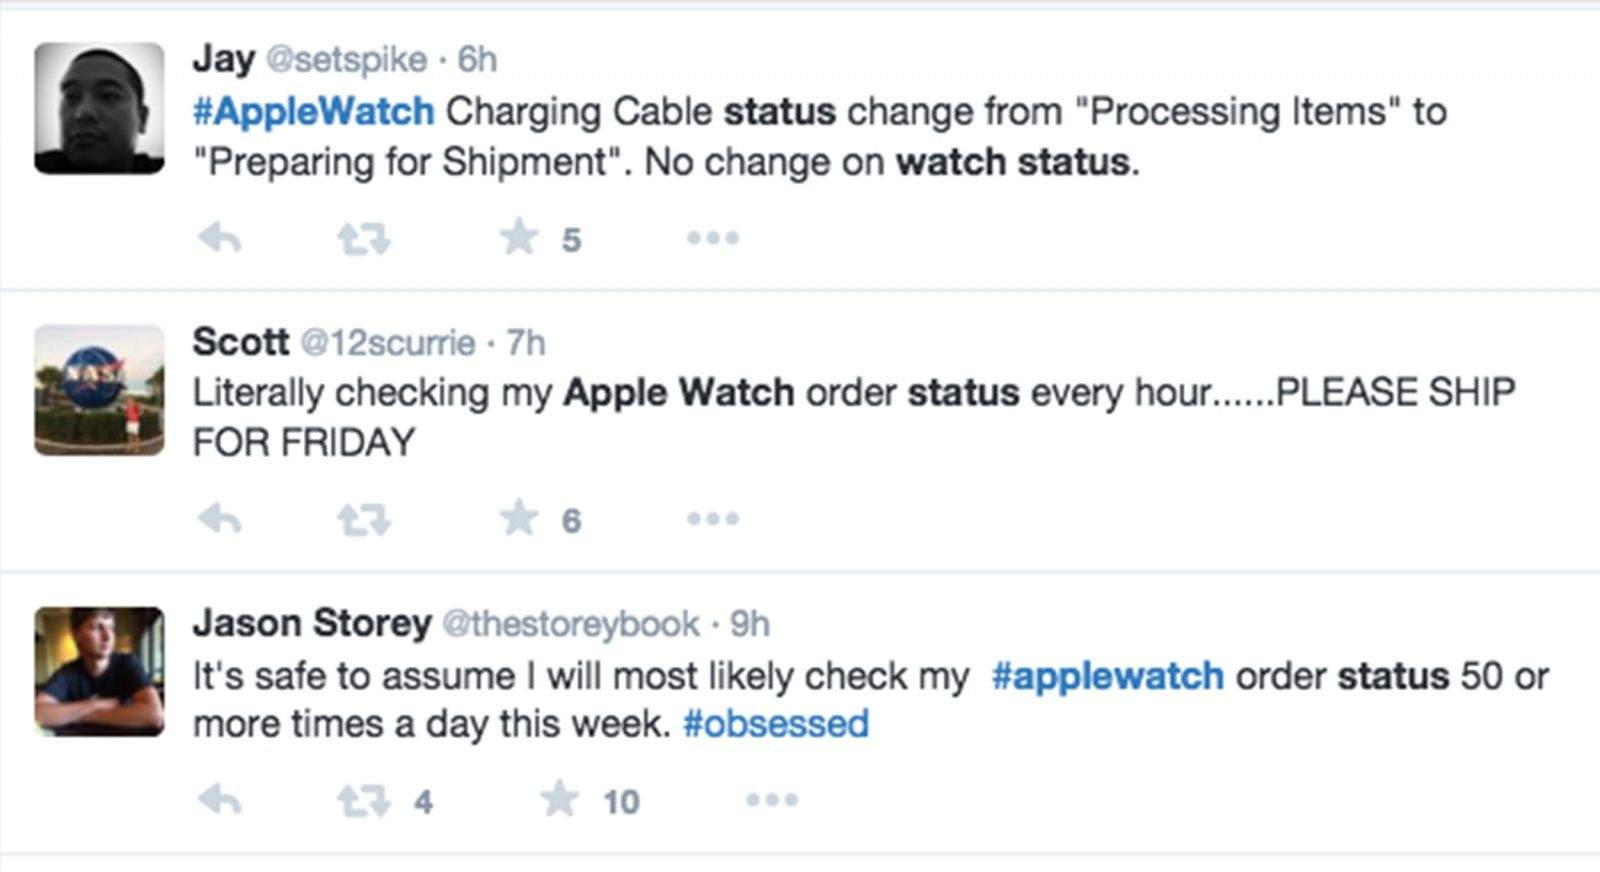Open the #obsessed hashtag link
1600x872 pixels.
(775, 723)
